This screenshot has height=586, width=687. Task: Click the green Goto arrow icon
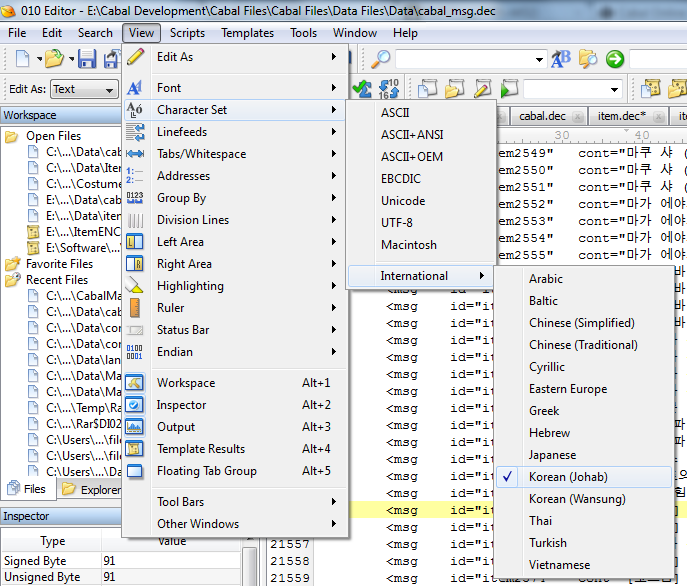pos(615,59)
